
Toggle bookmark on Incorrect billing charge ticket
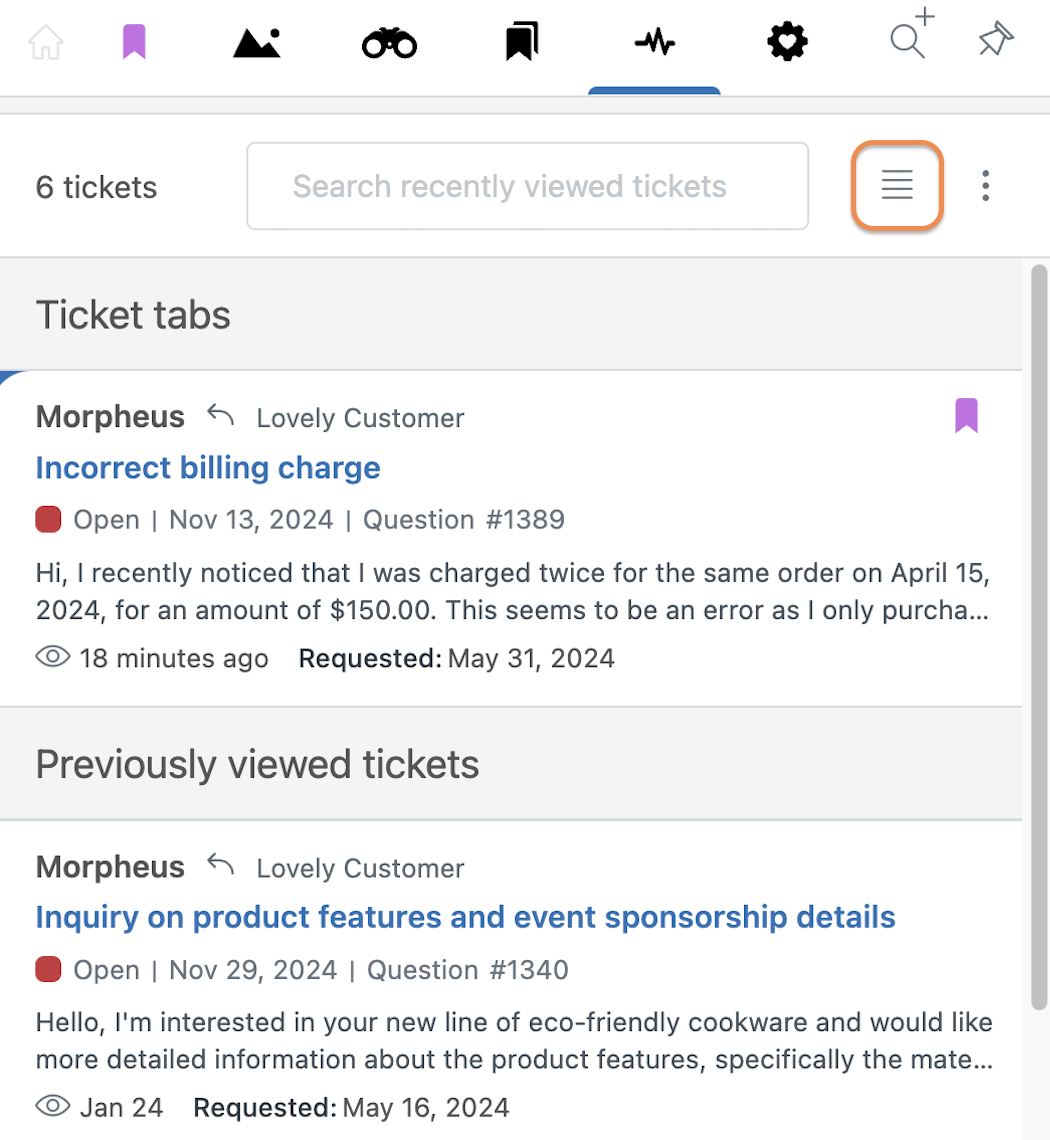coord(966,416)
